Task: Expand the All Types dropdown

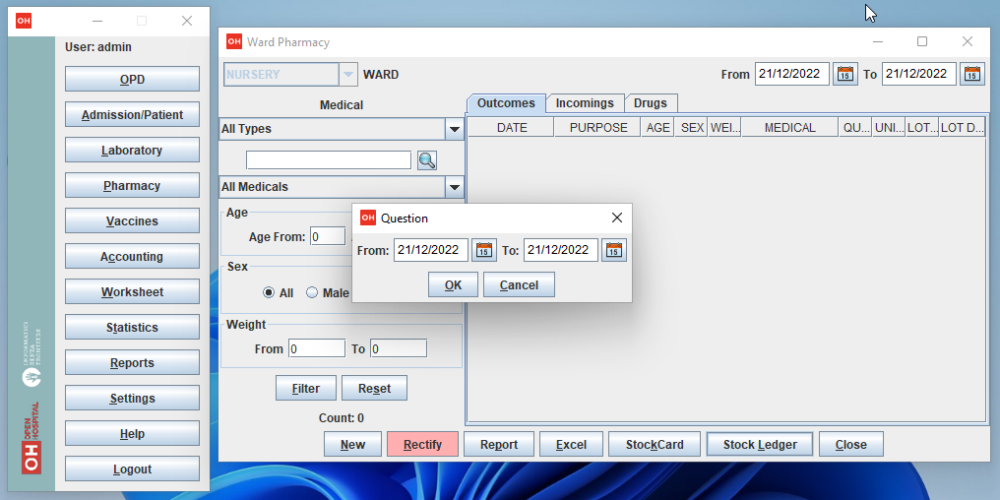Action: click(454, 129)
